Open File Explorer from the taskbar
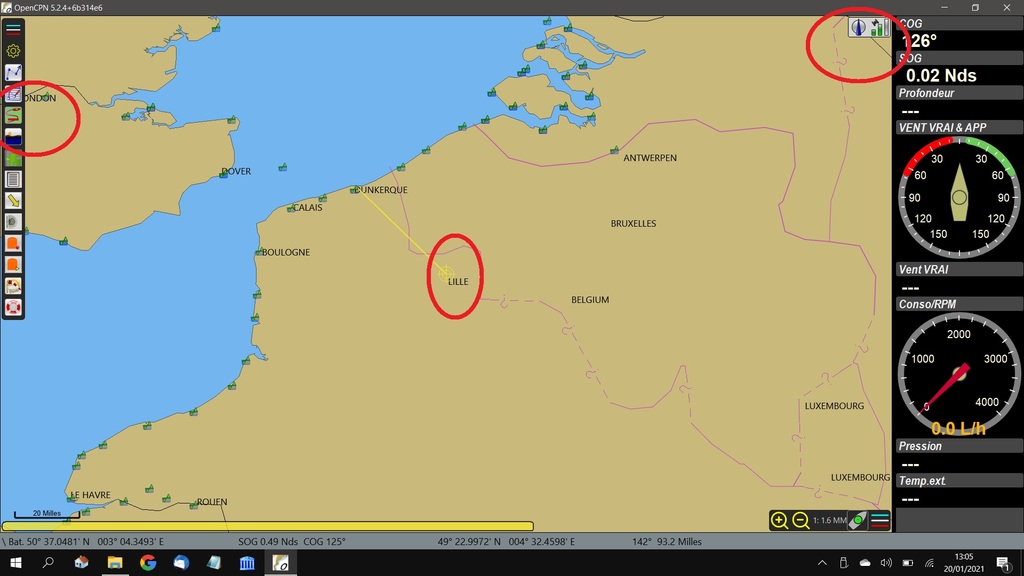This screenshot has width=1024, height=576. (115, 563)
